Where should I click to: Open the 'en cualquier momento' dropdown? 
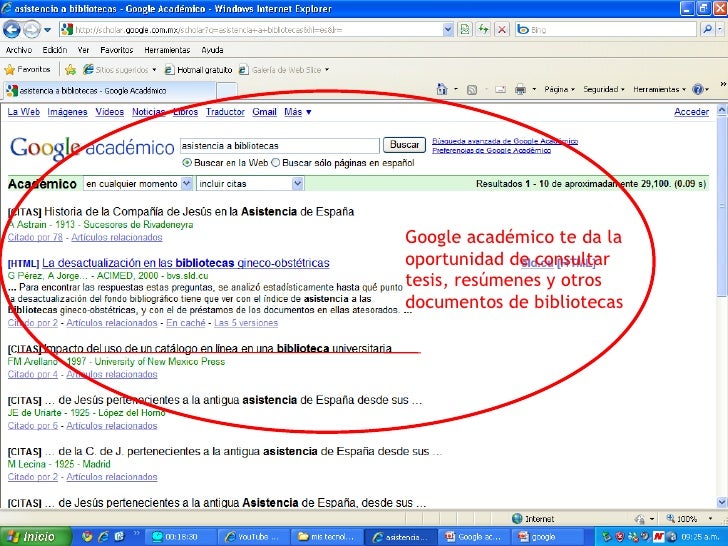[x=138, y=184]
